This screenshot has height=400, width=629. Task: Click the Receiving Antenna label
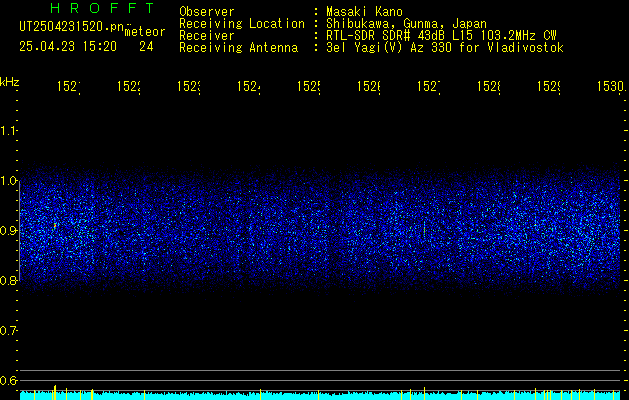tap(238, 48)
